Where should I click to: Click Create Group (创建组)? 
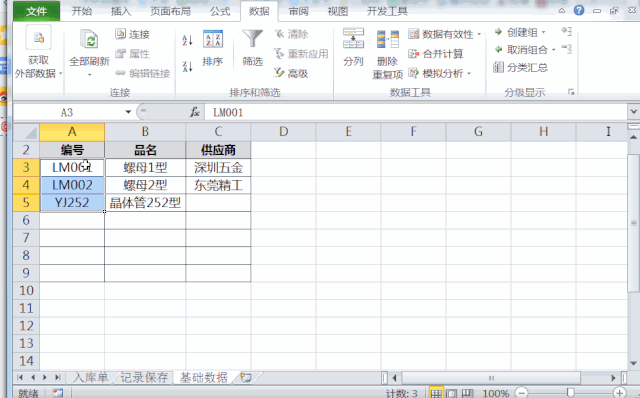click(516, 32)
